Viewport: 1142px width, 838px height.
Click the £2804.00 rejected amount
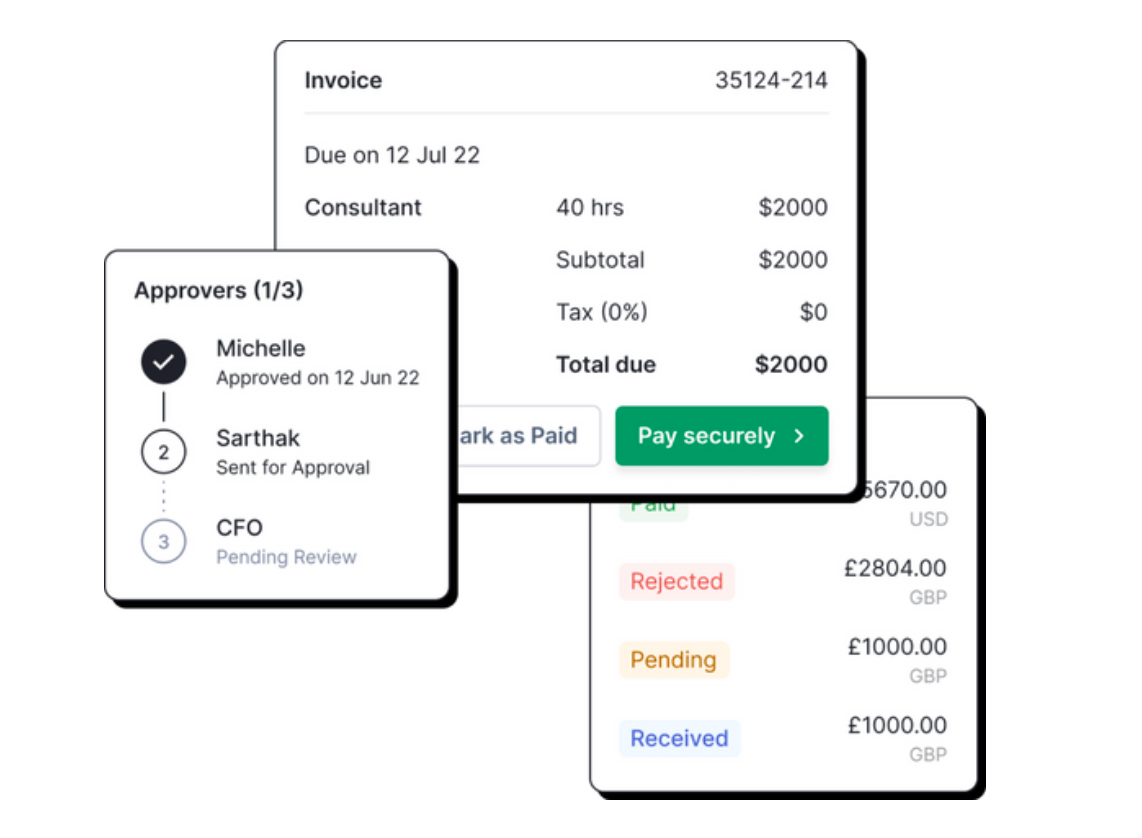pyautogui.click(x=895, y=568)
